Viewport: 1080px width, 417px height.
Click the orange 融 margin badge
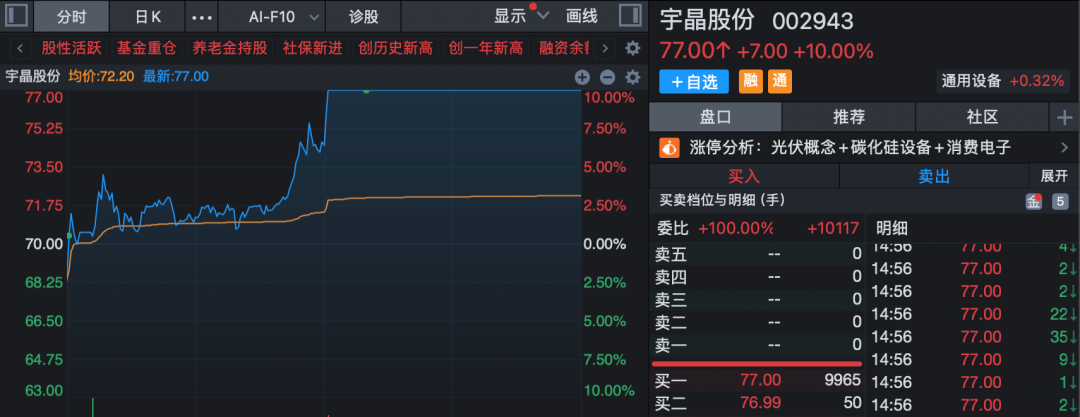(x=749, y=81)
